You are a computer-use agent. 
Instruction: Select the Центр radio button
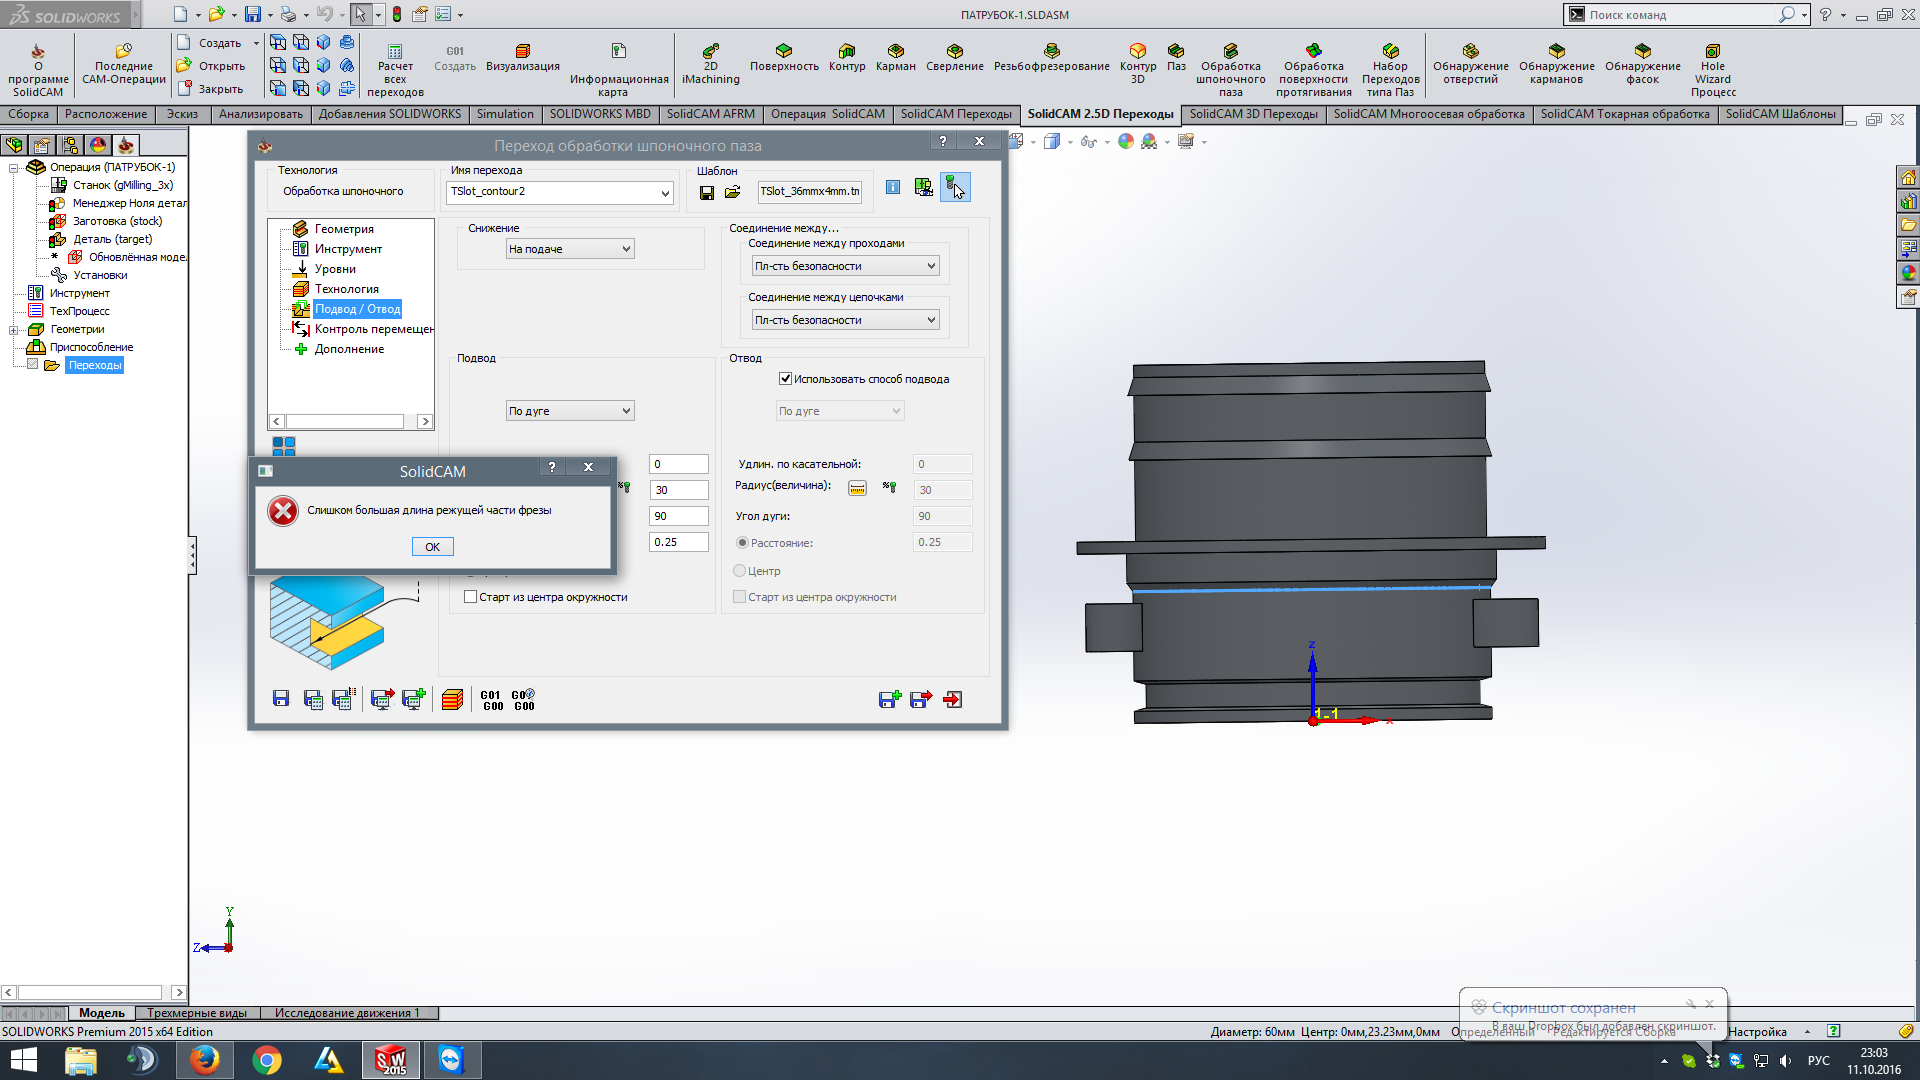(740, 571)
